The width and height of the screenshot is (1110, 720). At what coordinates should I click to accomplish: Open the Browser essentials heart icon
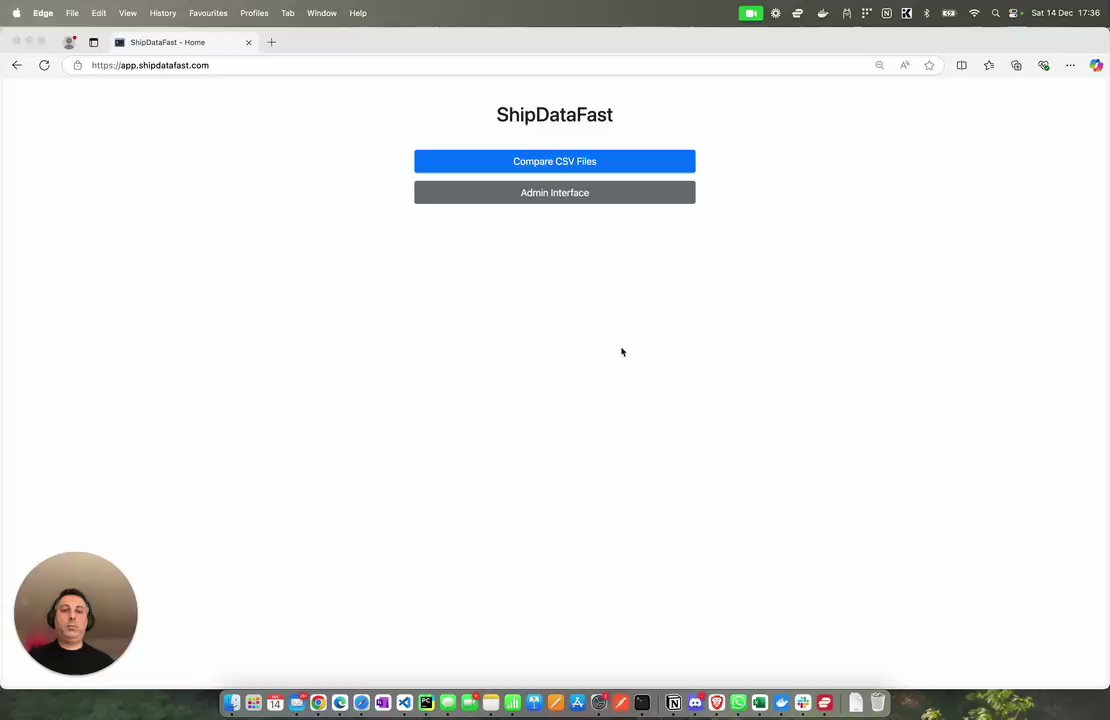coord(1043,65)
